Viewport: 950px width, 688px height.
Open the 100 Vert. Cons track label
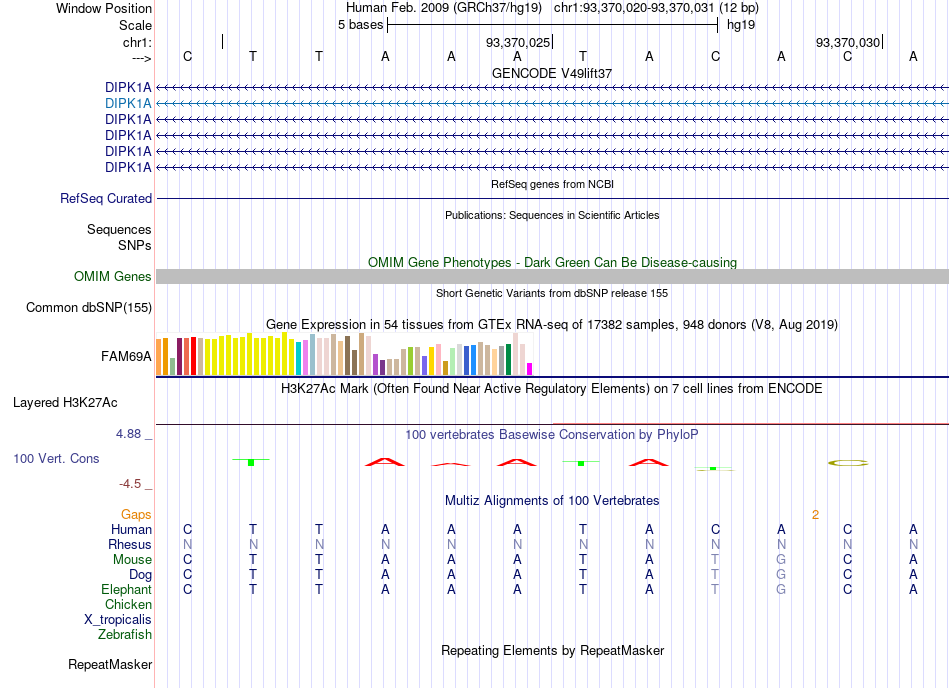point(56,458)
